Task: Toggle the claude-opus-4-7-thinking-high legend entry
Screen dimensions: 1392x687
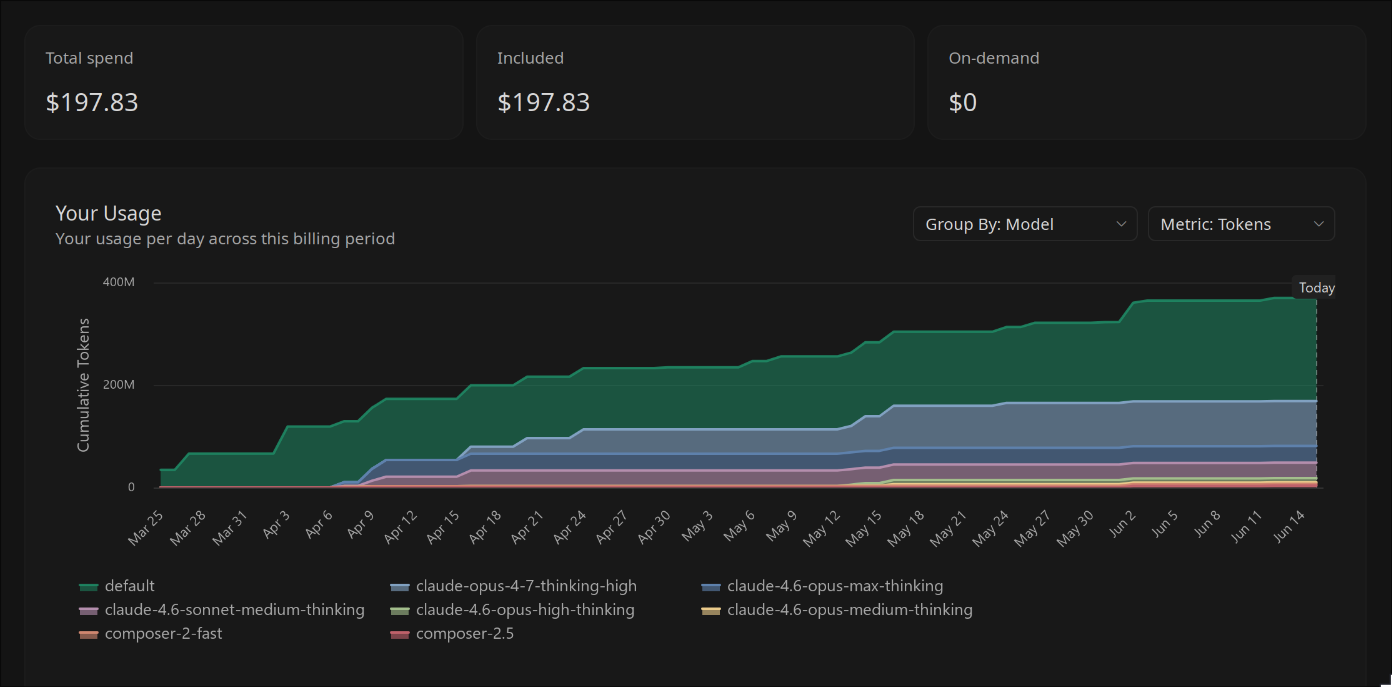Action: point(513,586)
